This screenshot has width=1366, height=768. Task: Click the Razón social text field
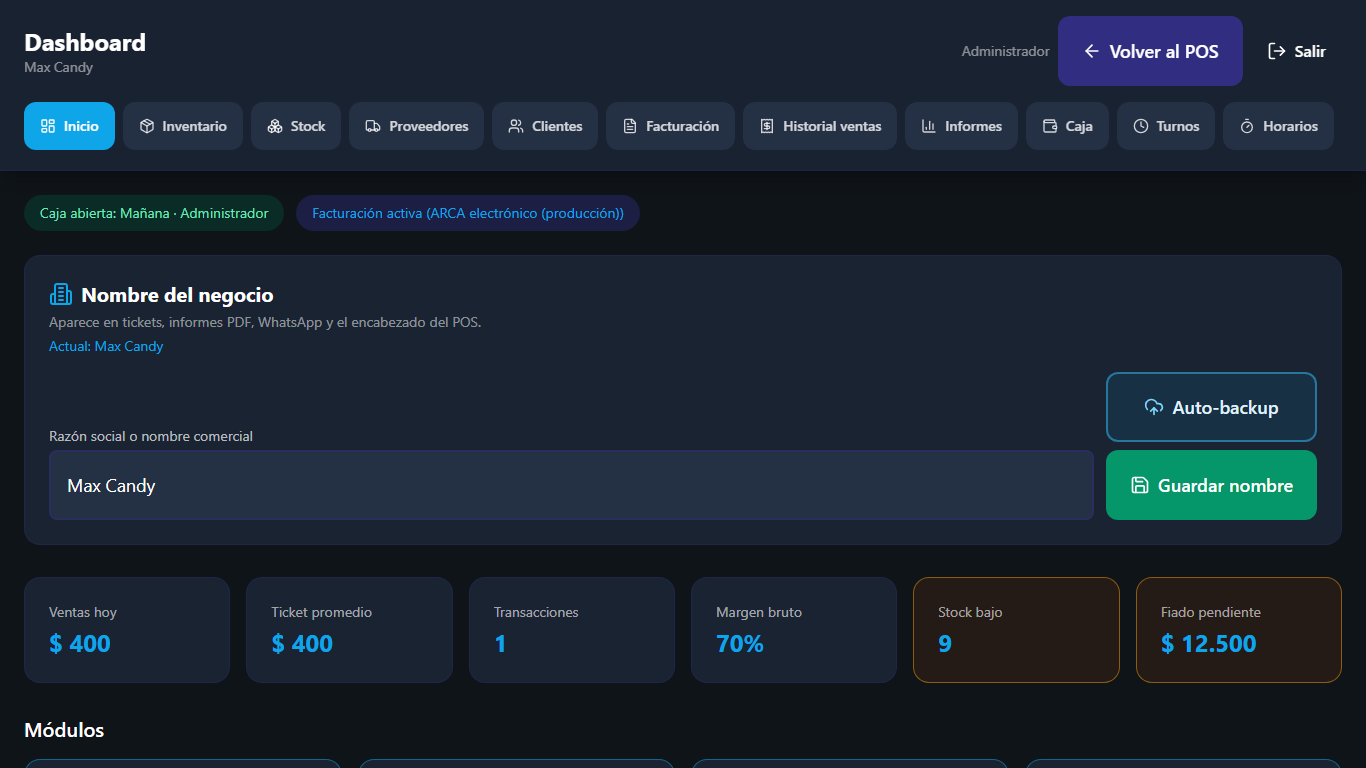(x=571, y=485)
